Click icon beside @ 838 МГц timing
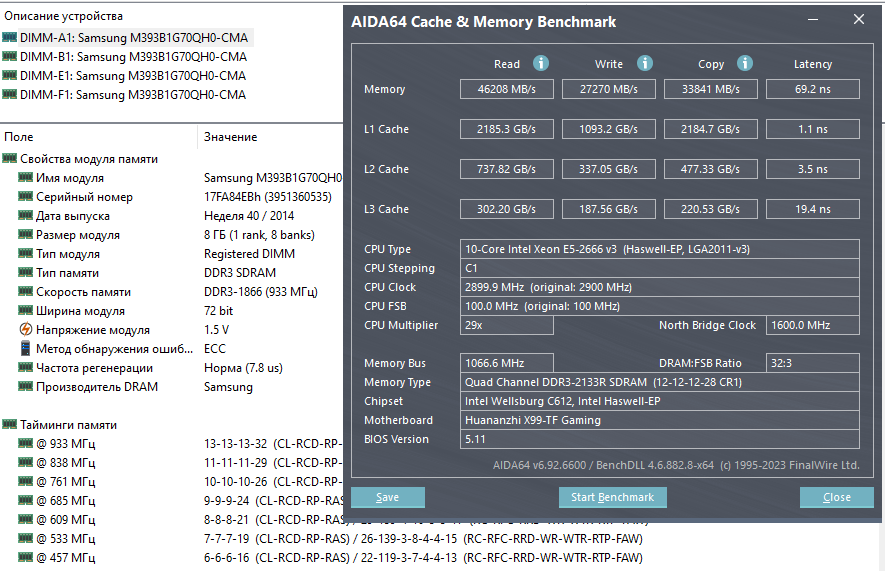 pos(25,462)
